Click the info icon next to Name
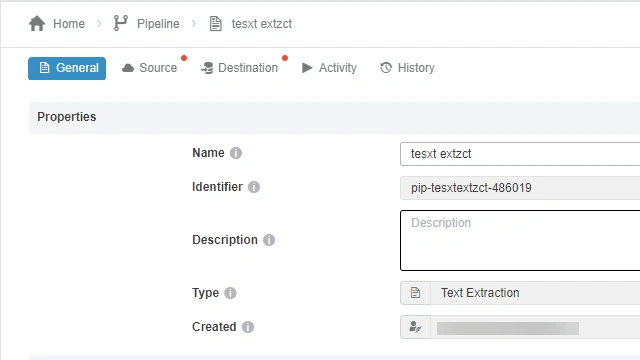Viewport: 640px width, 360px height. pos(236,153)
